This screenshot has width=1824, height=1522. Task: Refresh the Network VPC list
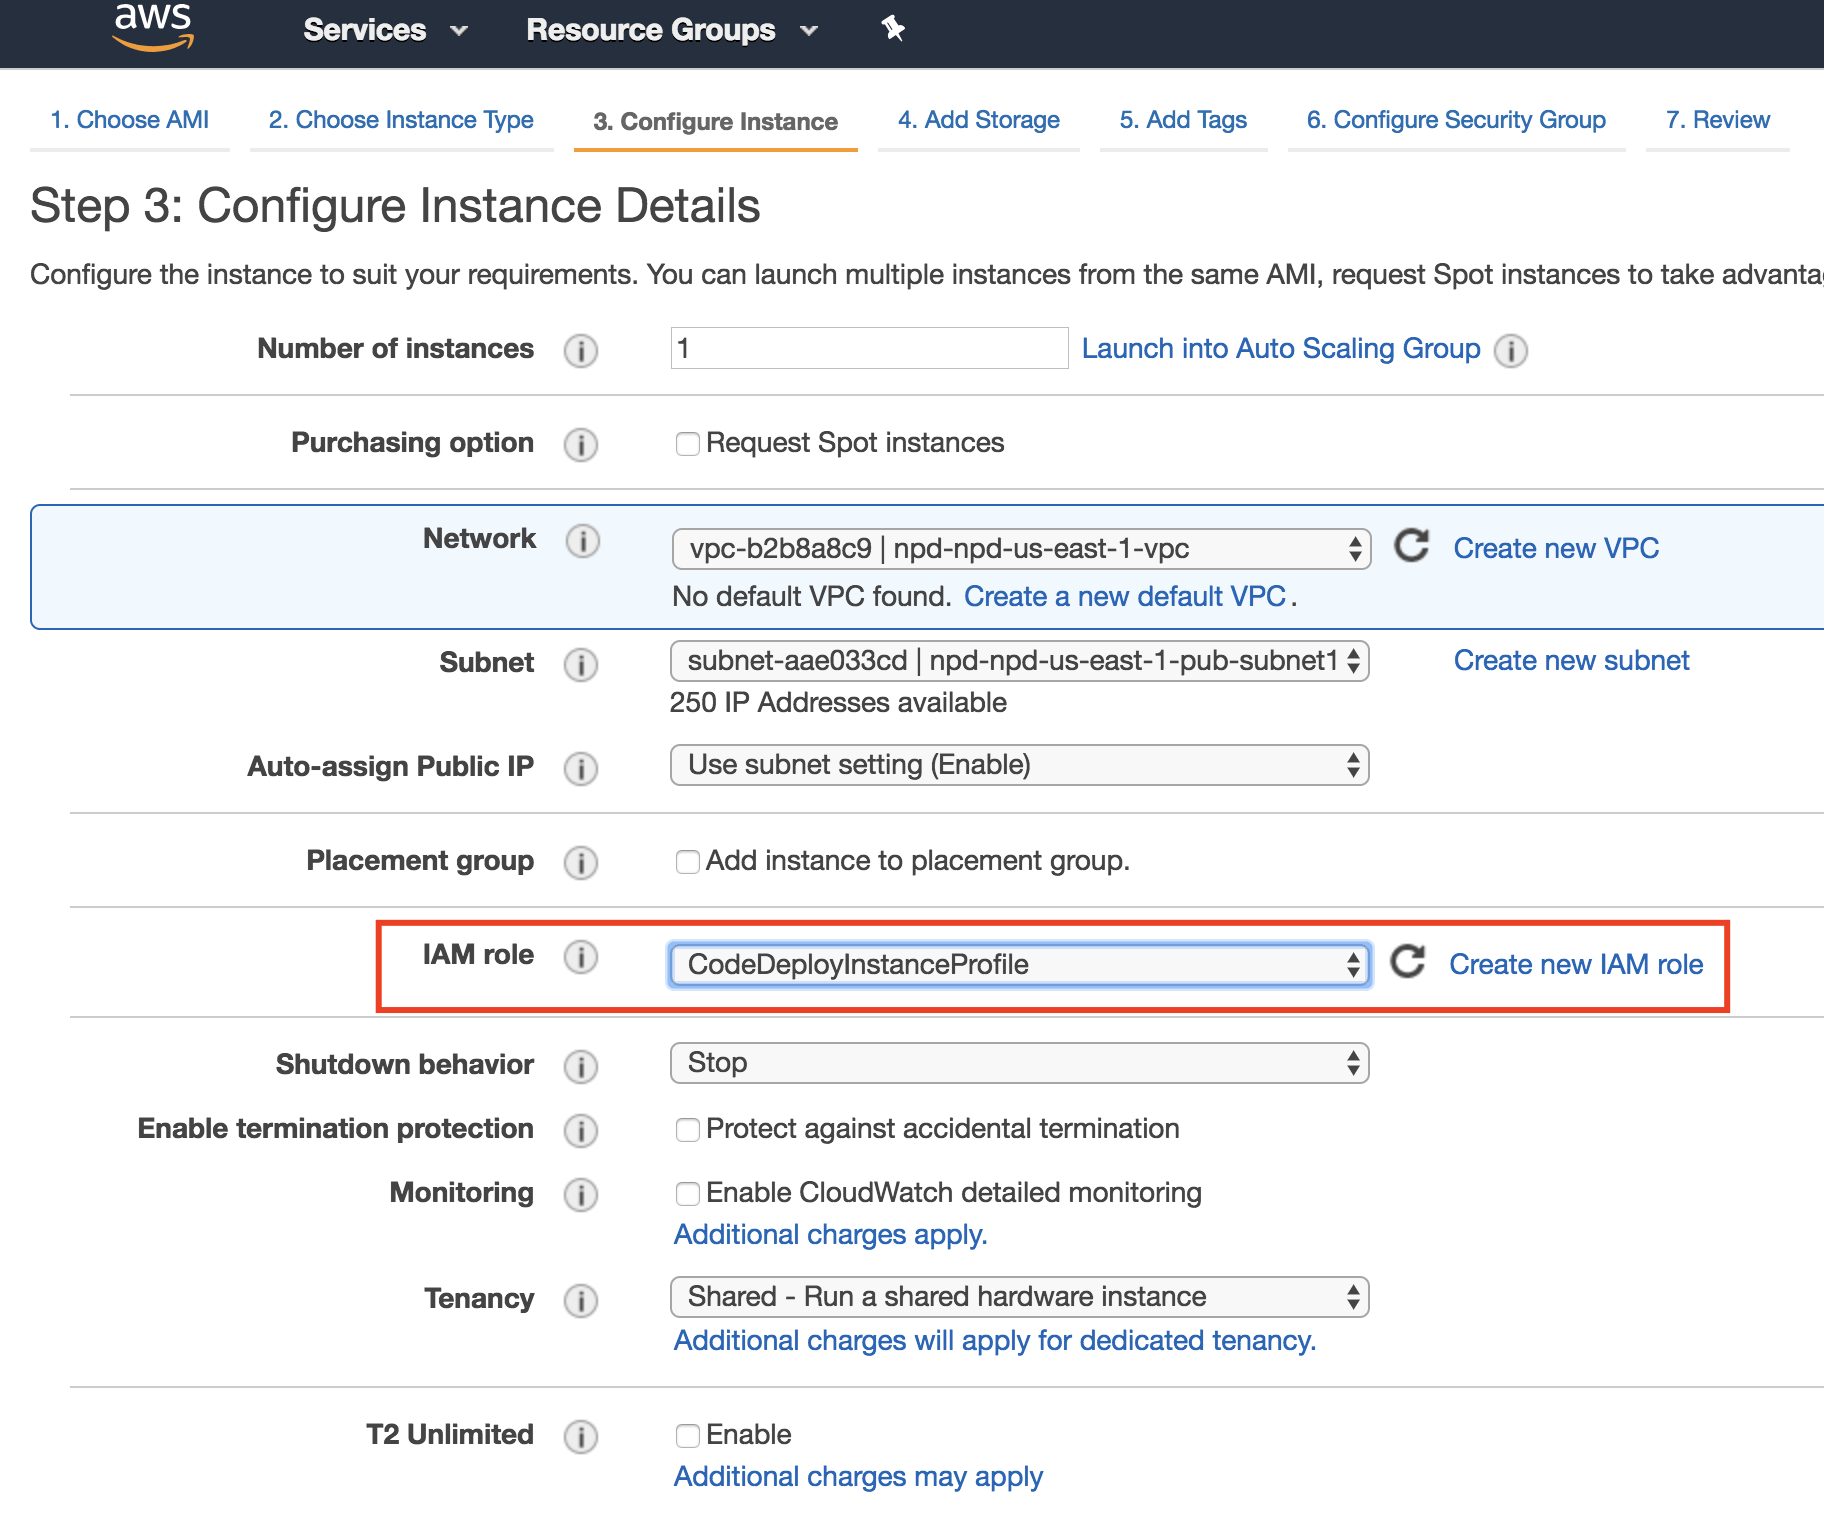point(1411,546)
